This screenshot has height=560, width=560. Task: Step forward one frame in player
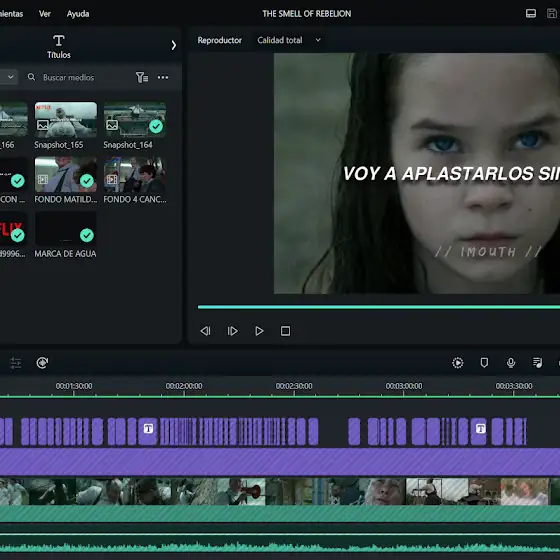pos(232,331)
